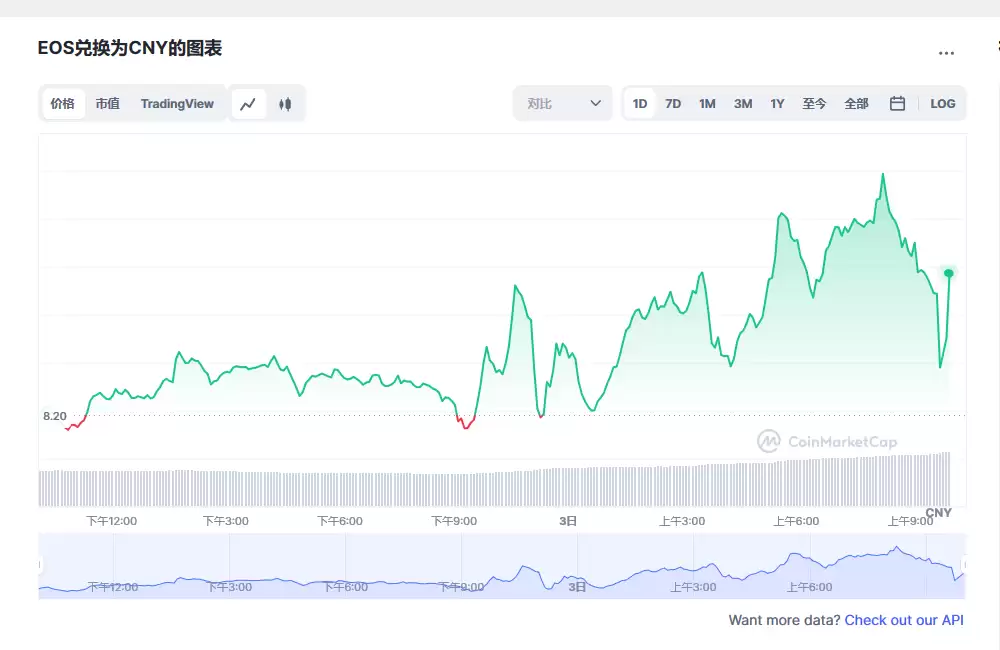Switch to candlestick chart icon
This screenshot has width=1000, height=650.
tap(285, 103)
